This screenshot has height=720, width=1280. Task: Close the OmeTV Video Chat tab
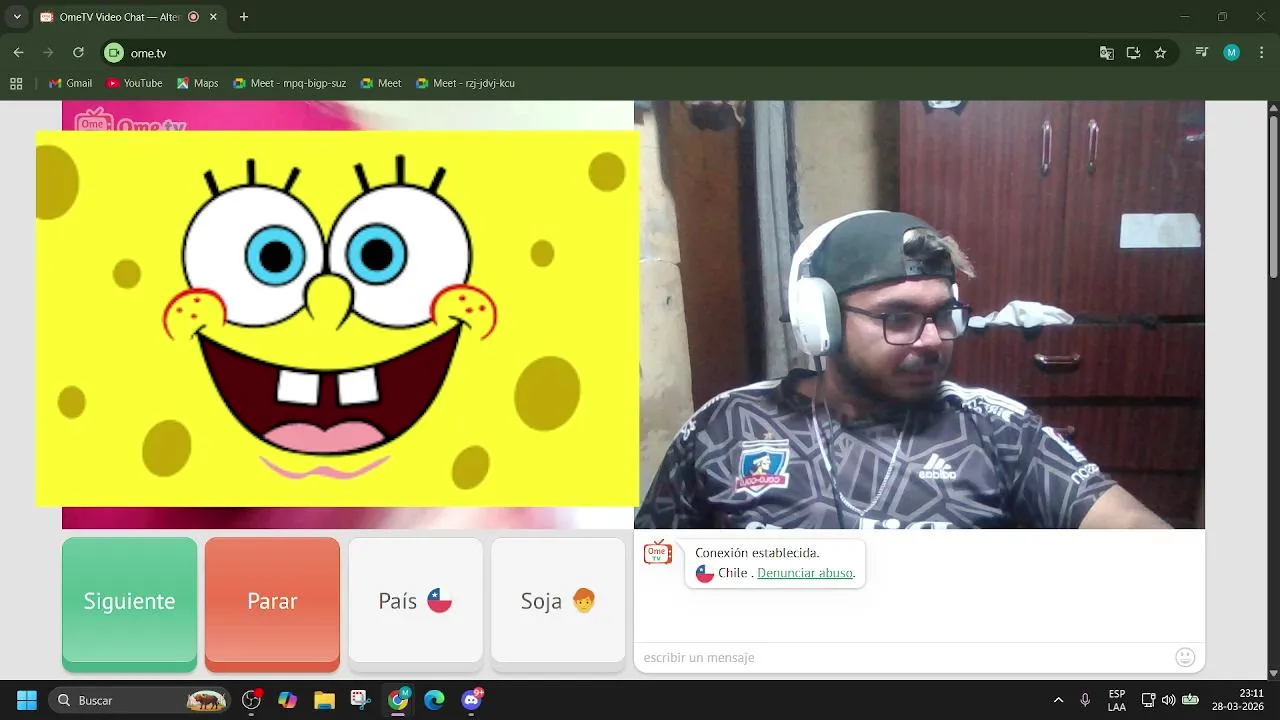[x=213, y=17]
